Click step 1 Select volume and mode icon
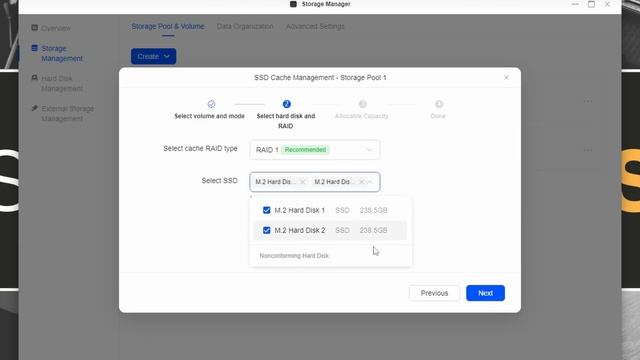640x360 pixels. tap(211, 104)
